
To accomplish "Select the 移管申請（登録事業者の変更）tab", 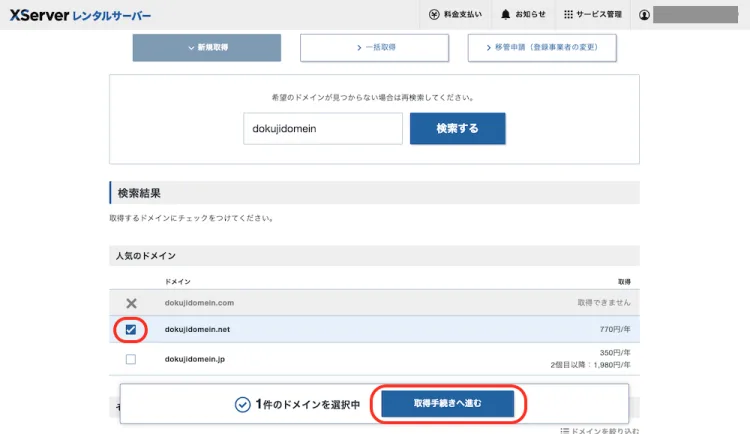I will 542,47.
